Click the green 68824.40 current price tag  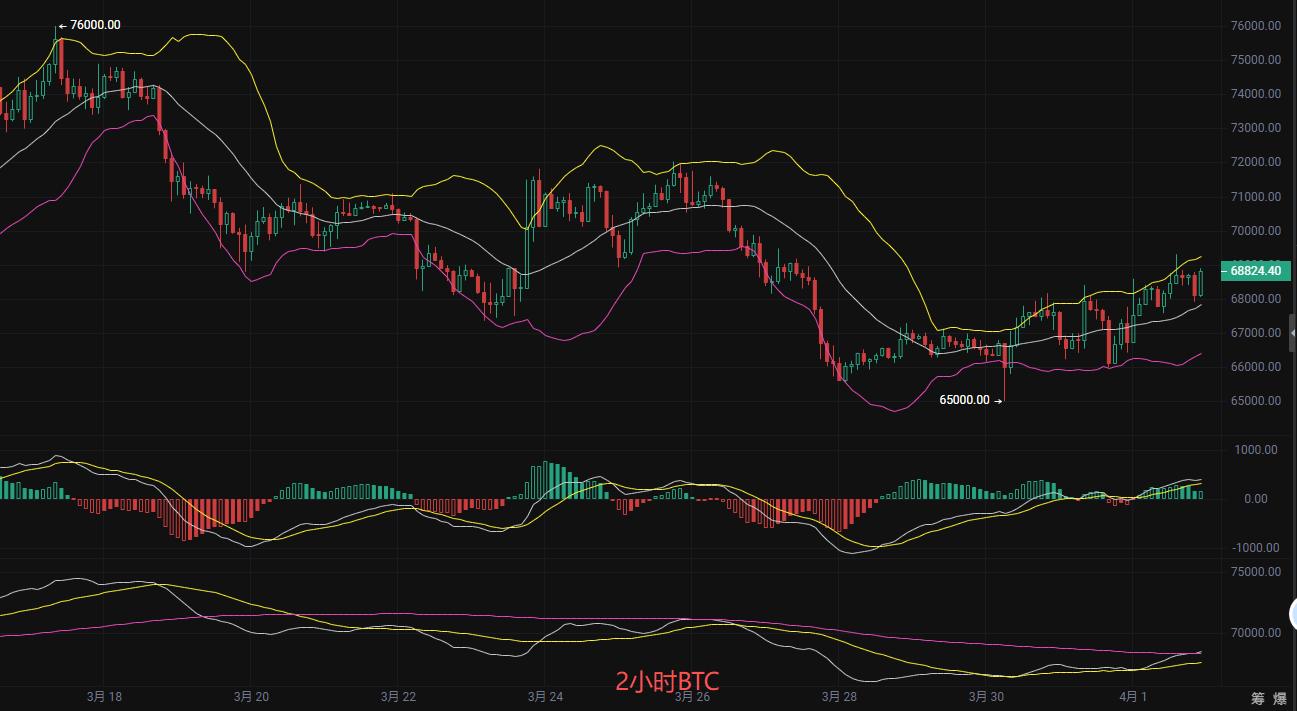click(1255, 271)
